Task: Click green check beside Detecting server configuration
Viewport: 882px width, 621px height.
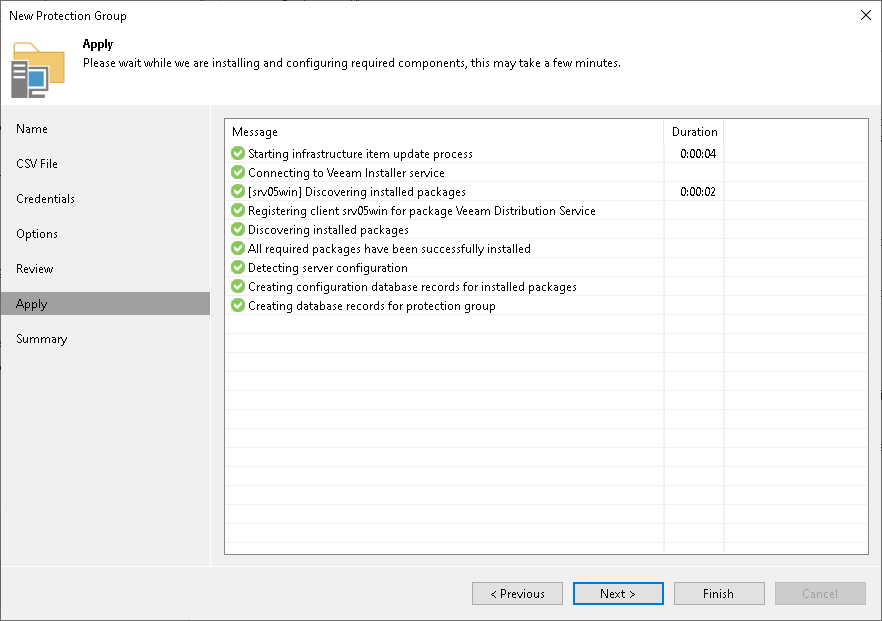Action: pos(238,268)
